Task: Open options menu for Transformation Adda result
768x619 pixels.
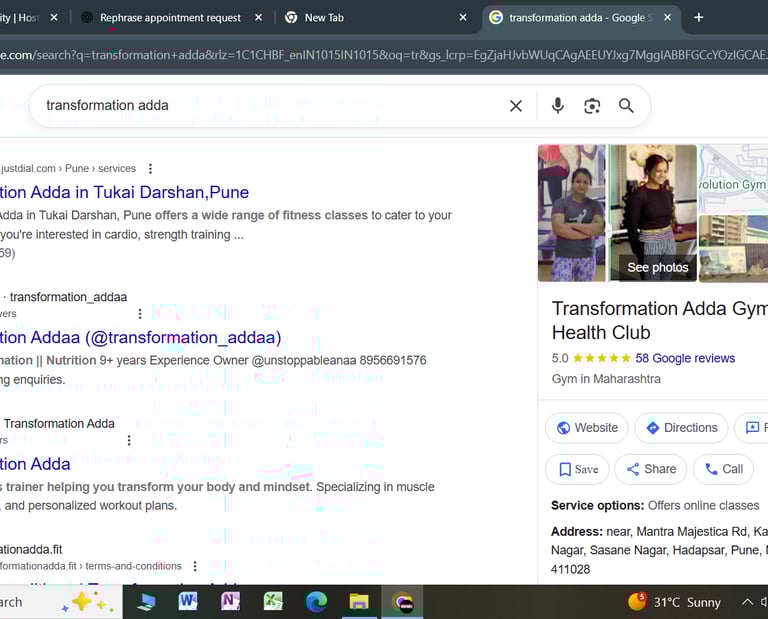Action: click(129, 440)
